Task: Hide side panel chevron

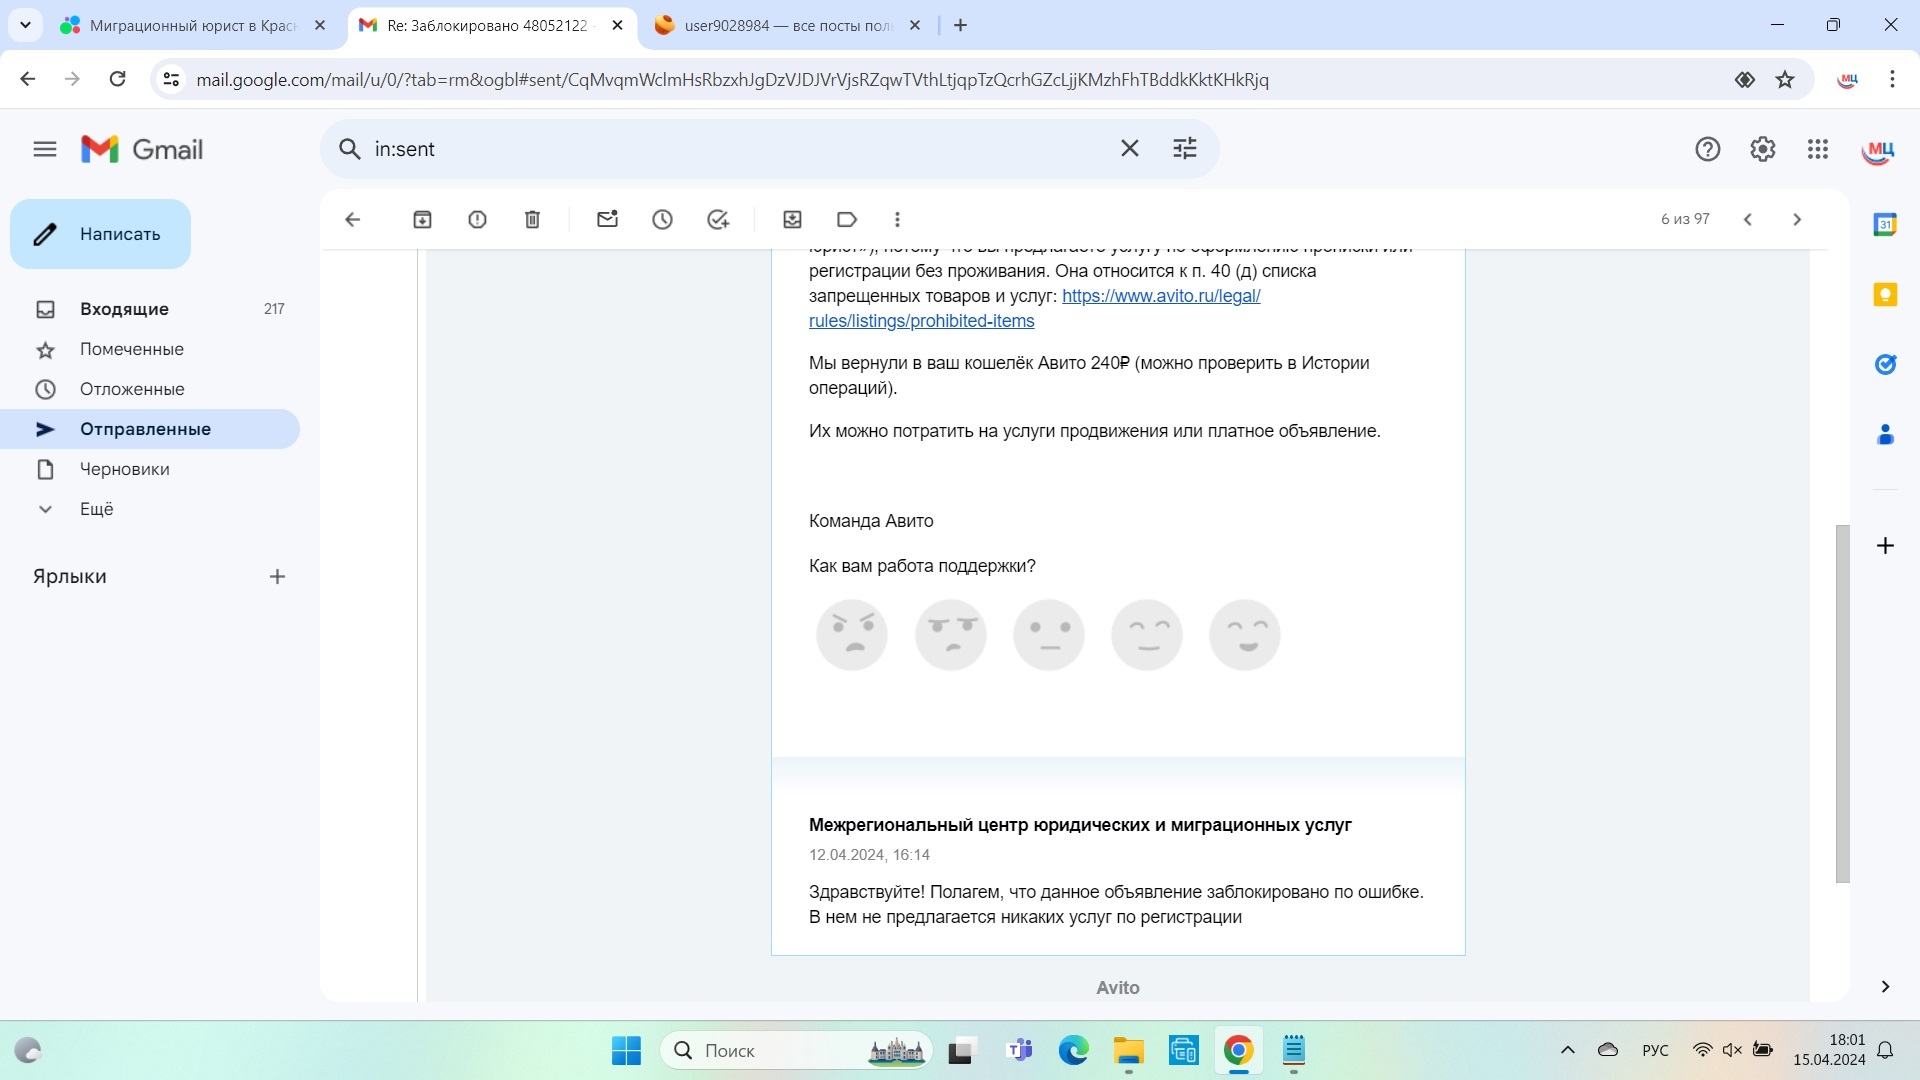Action: pyautogui.click(x=1885, y=987)
